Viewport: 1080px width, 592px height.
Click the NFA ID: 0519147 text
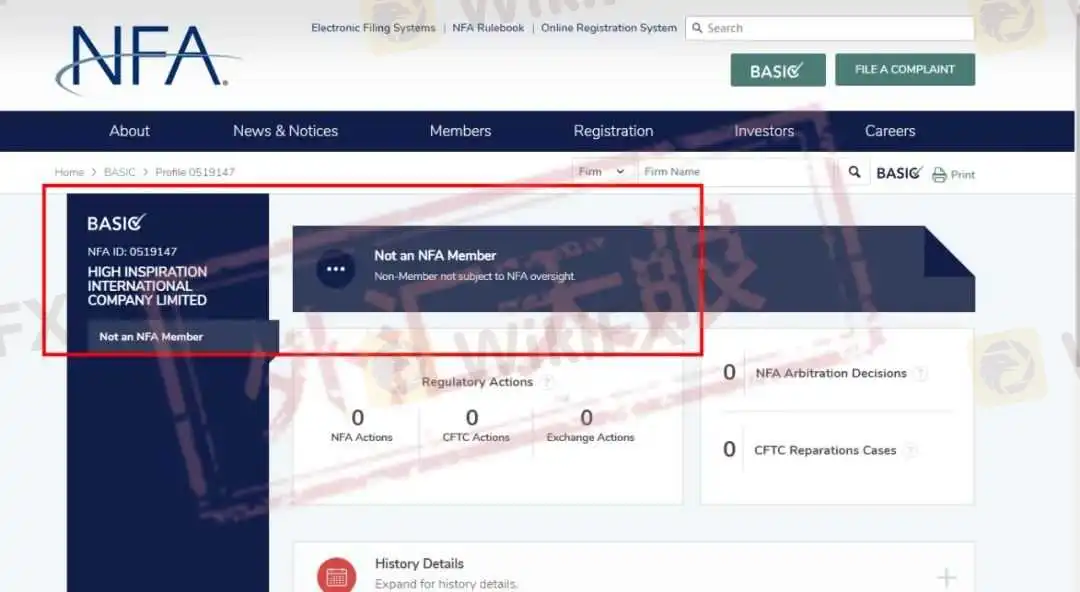pos(132,252)
